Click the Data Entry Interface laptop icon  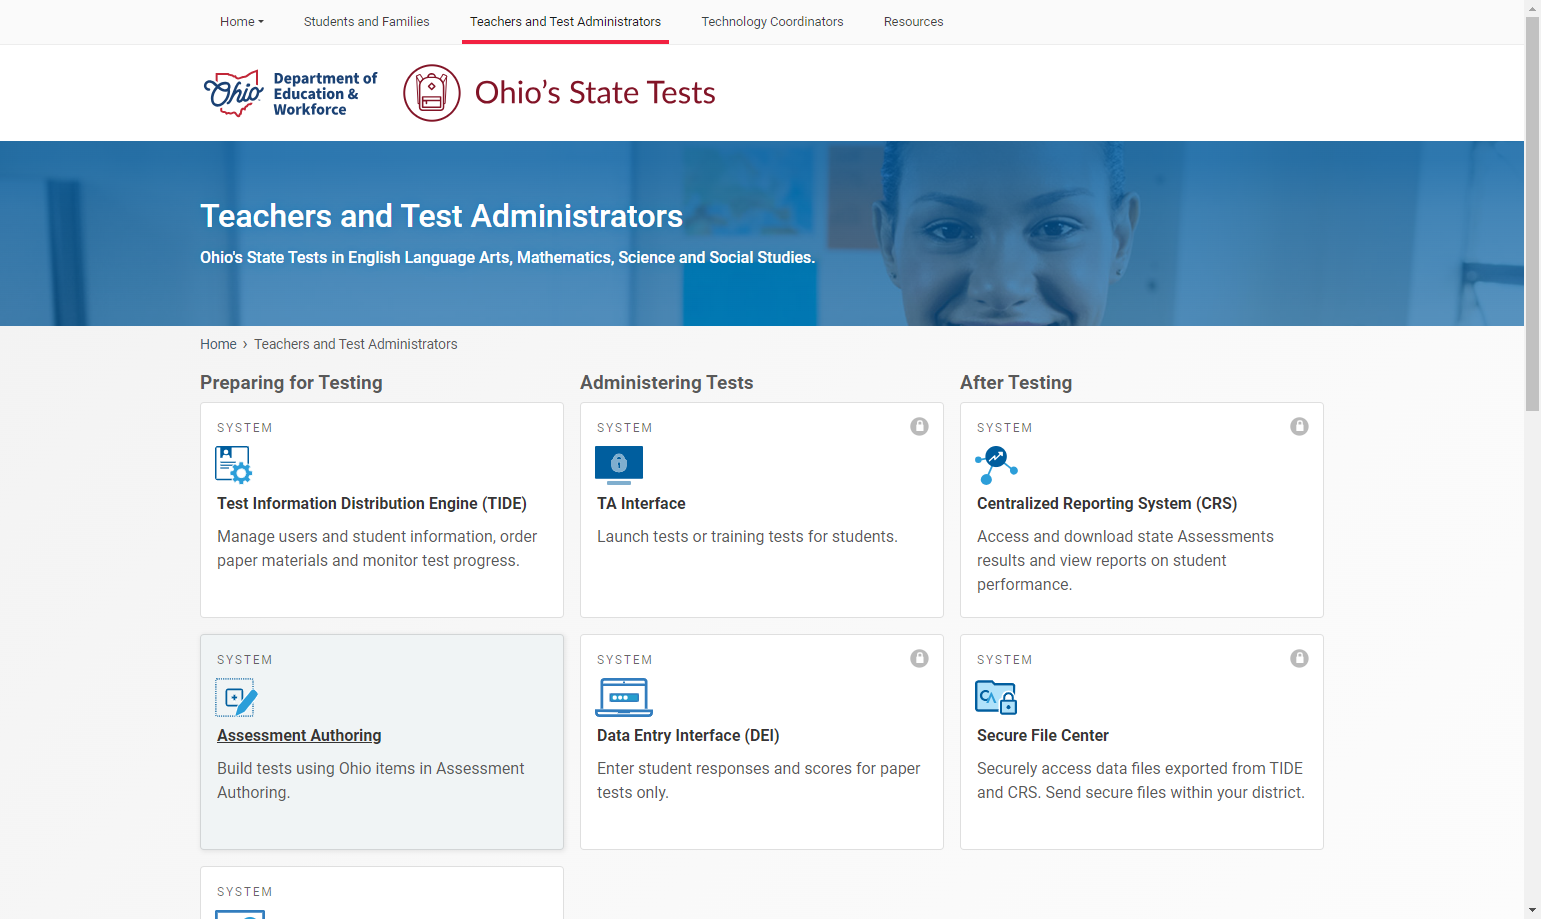click(x=624, y=697)
